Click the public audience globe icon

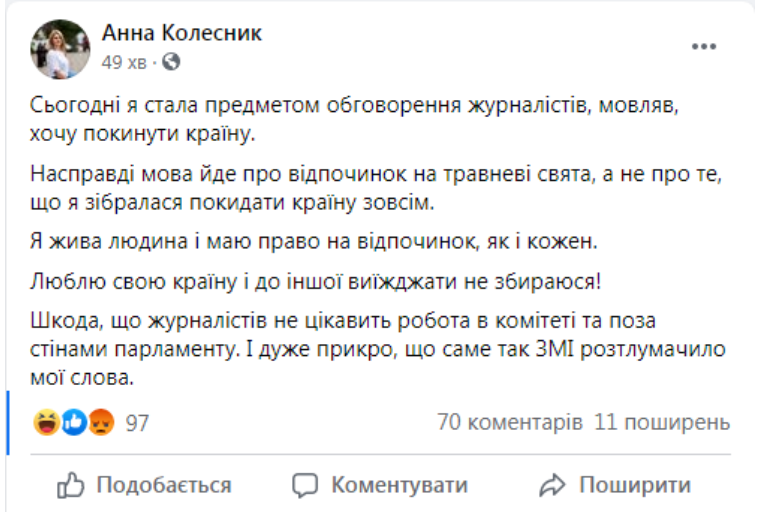point(171,62)
